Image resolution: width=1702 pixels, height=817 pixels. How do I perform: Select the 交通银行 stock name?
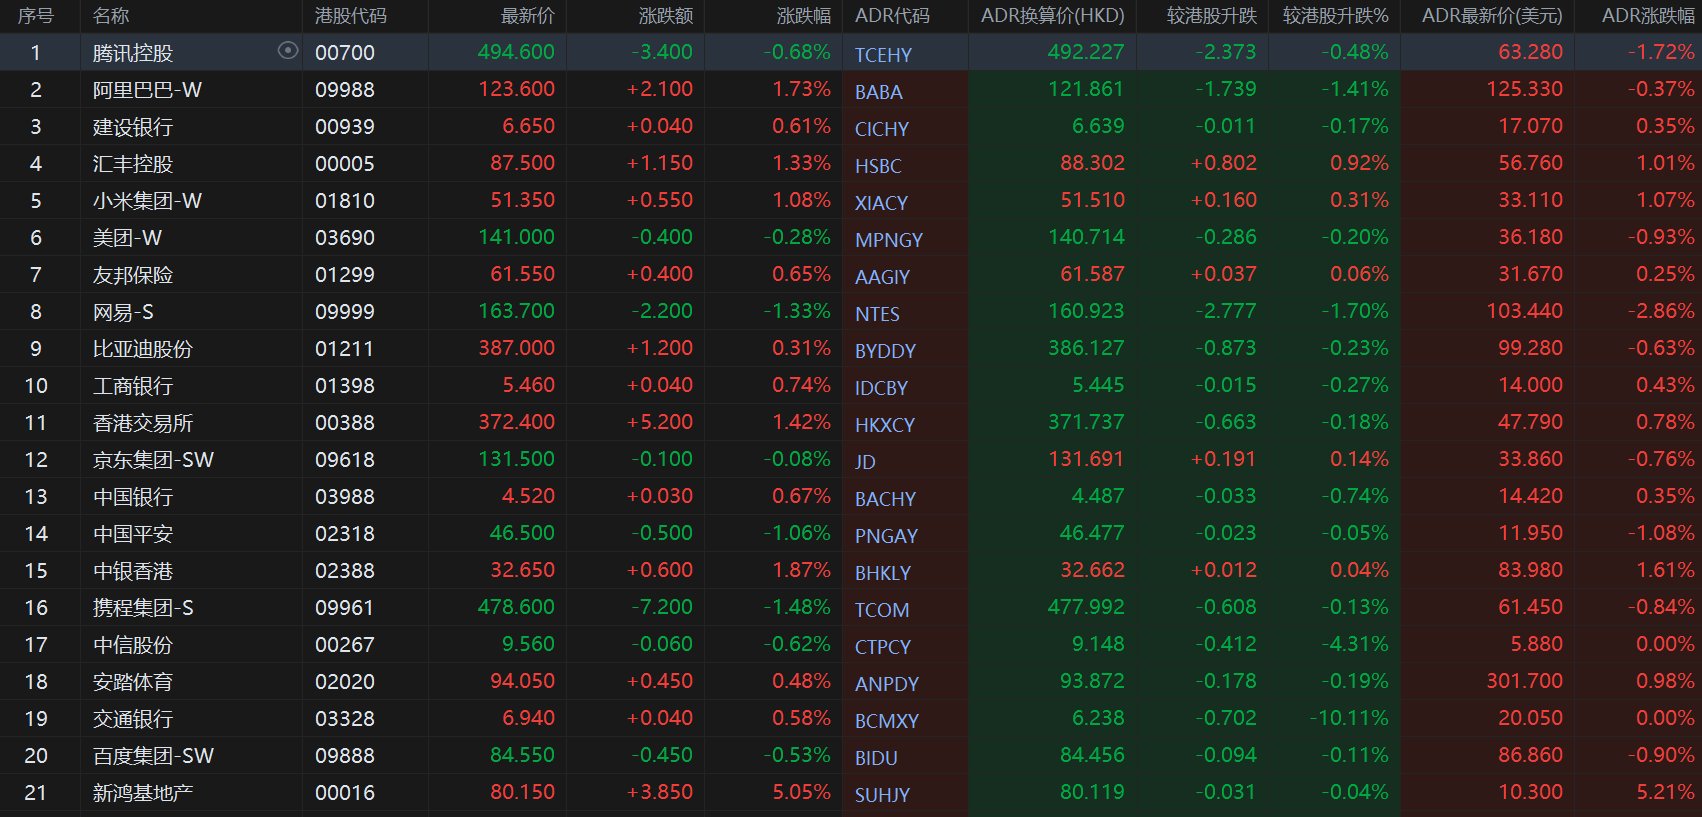(x=133, y=719)
